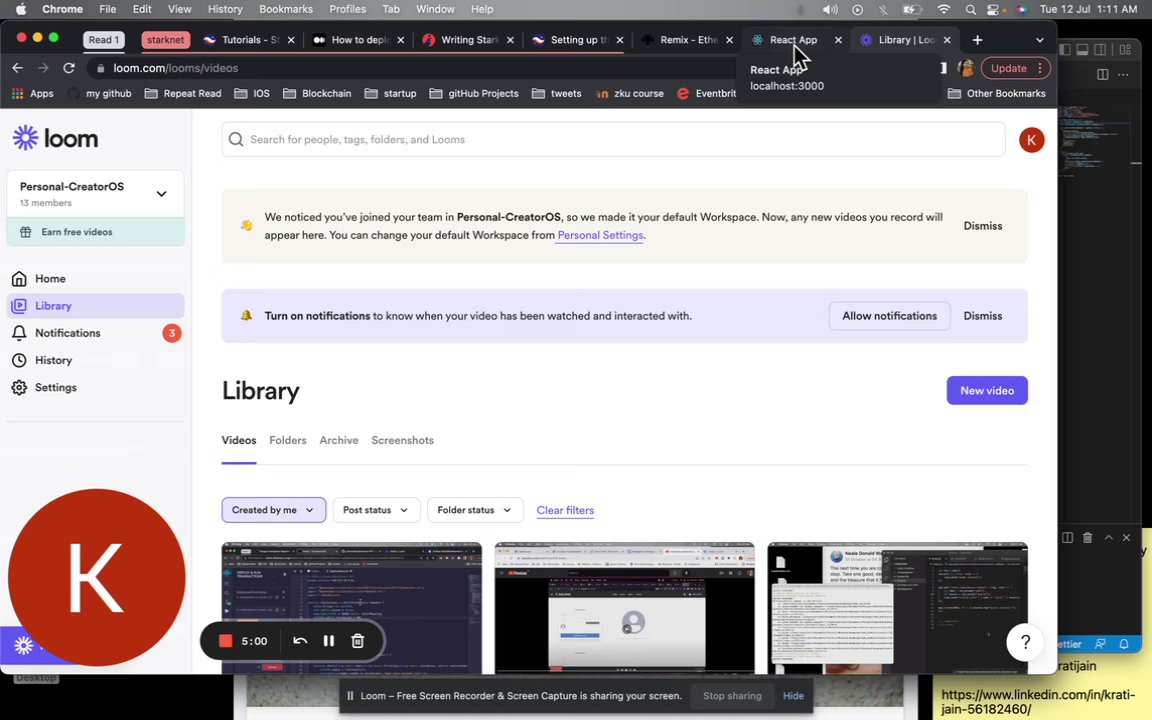Click the browser back arrow
The height and width of the screenshot is (720, 1152).
coord(18,68)
